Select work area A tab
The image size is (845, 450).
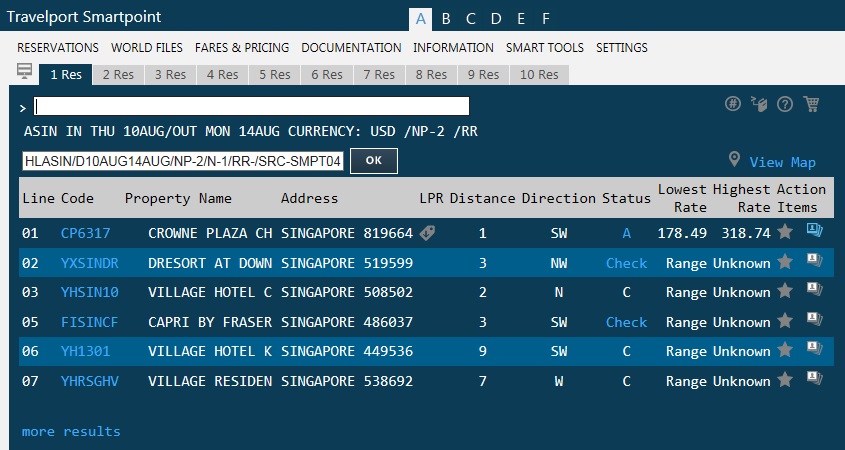point(421,19)
